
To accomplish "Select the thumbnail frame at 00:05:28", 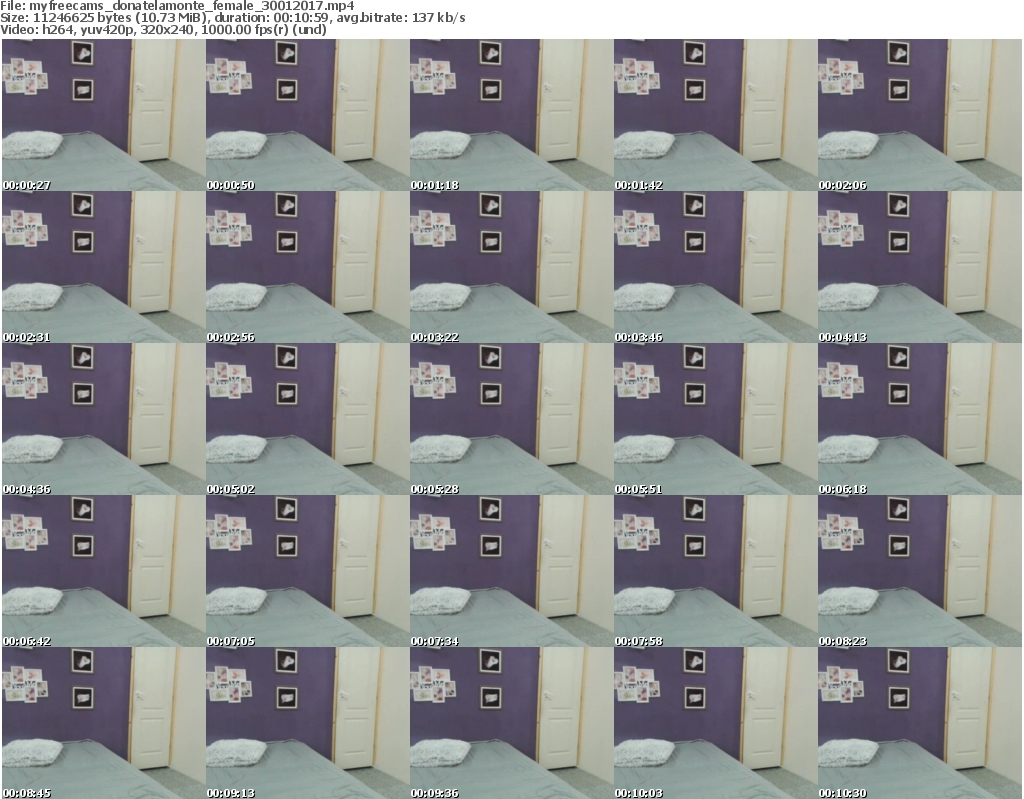I will pyautogui.click(x=511, y=419).
